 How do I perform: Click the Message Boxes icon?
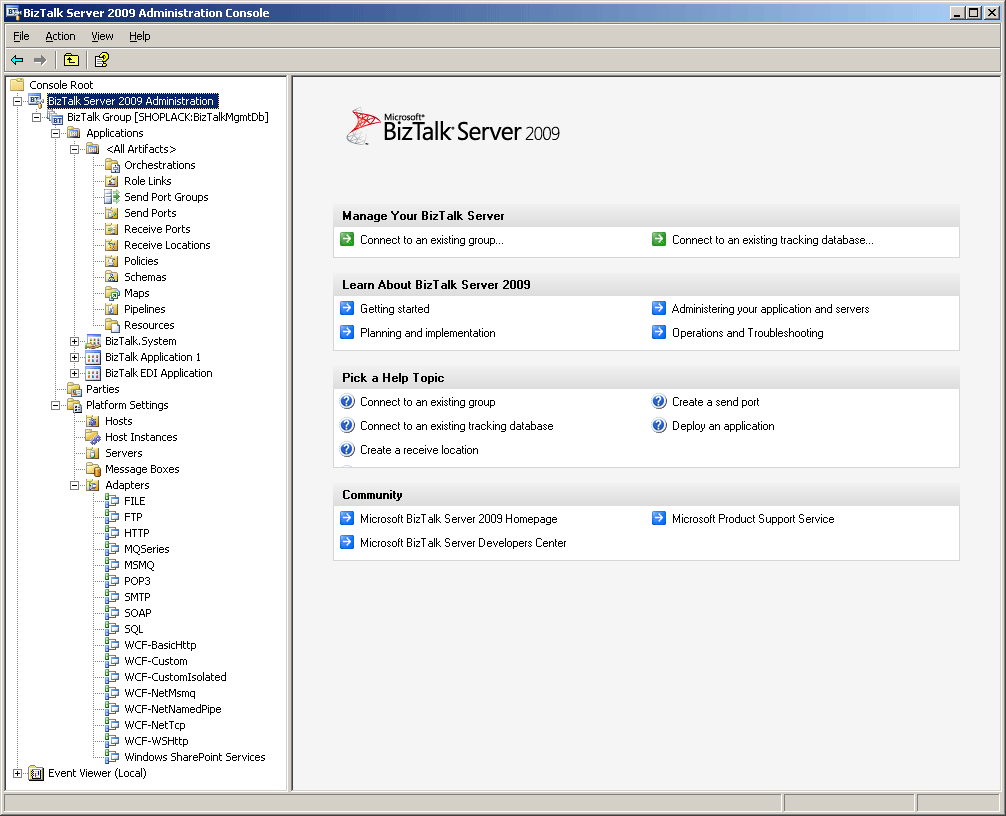[93, 470]
